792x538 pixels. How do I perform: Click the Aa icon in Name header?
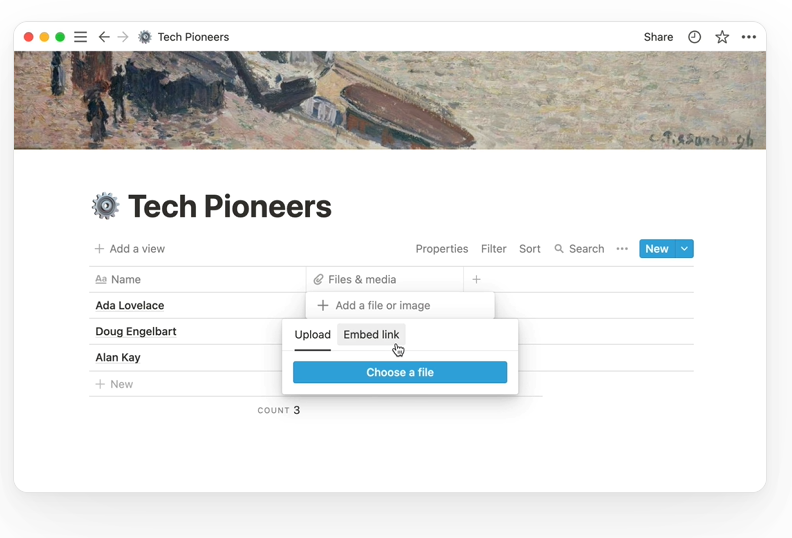pos(101,279)
